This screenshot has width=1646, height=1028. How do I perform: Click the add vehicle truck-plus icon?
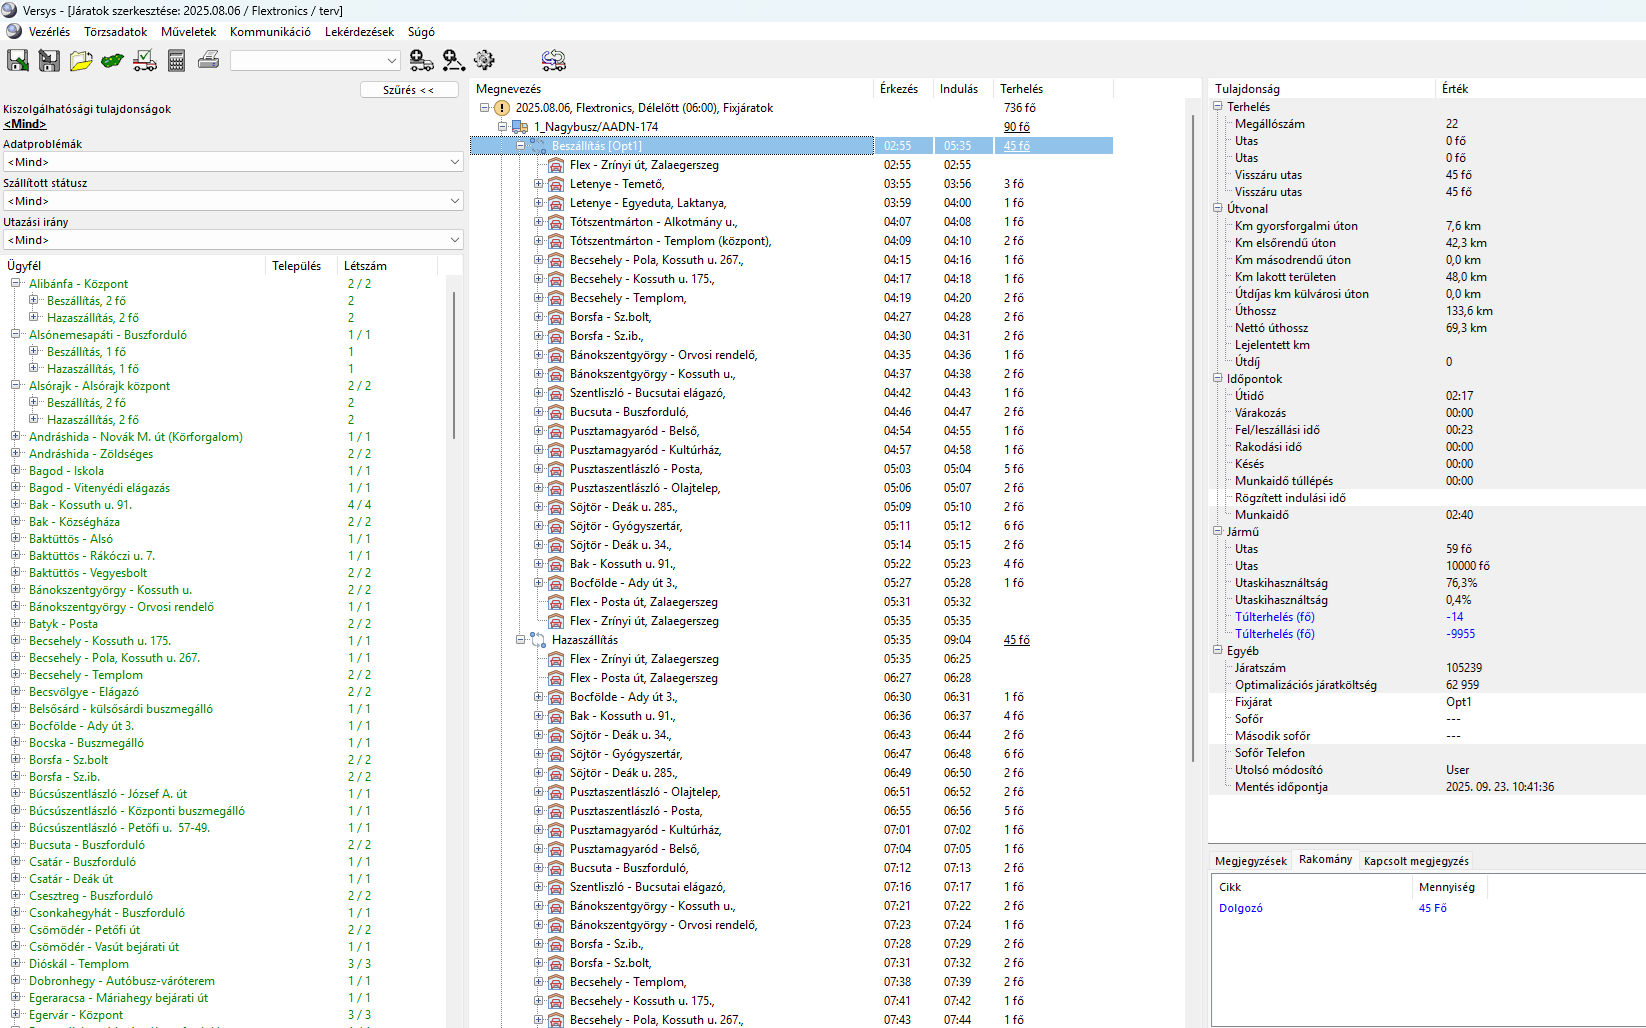point(421,61)
